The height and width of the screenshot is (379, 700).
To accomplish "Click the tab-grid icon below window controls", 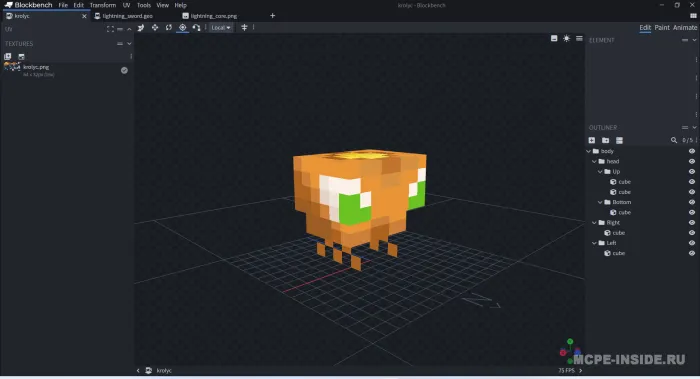I will click(693, 16).
